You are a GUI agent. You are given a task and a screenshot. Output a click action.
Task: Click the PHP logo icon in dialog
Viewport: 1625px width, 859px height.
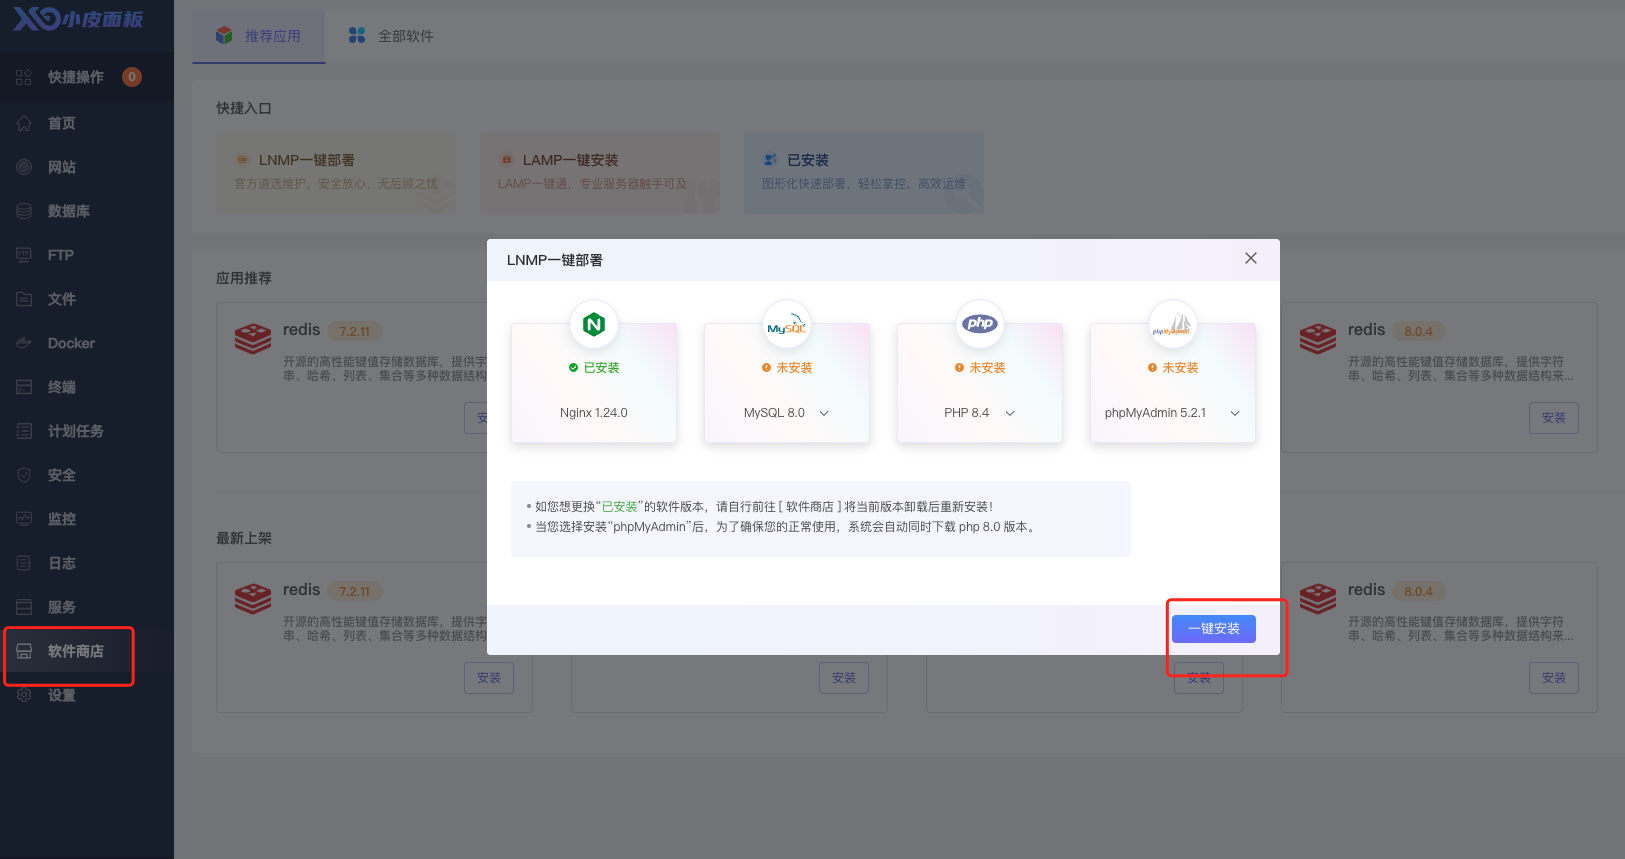(980, 324)
